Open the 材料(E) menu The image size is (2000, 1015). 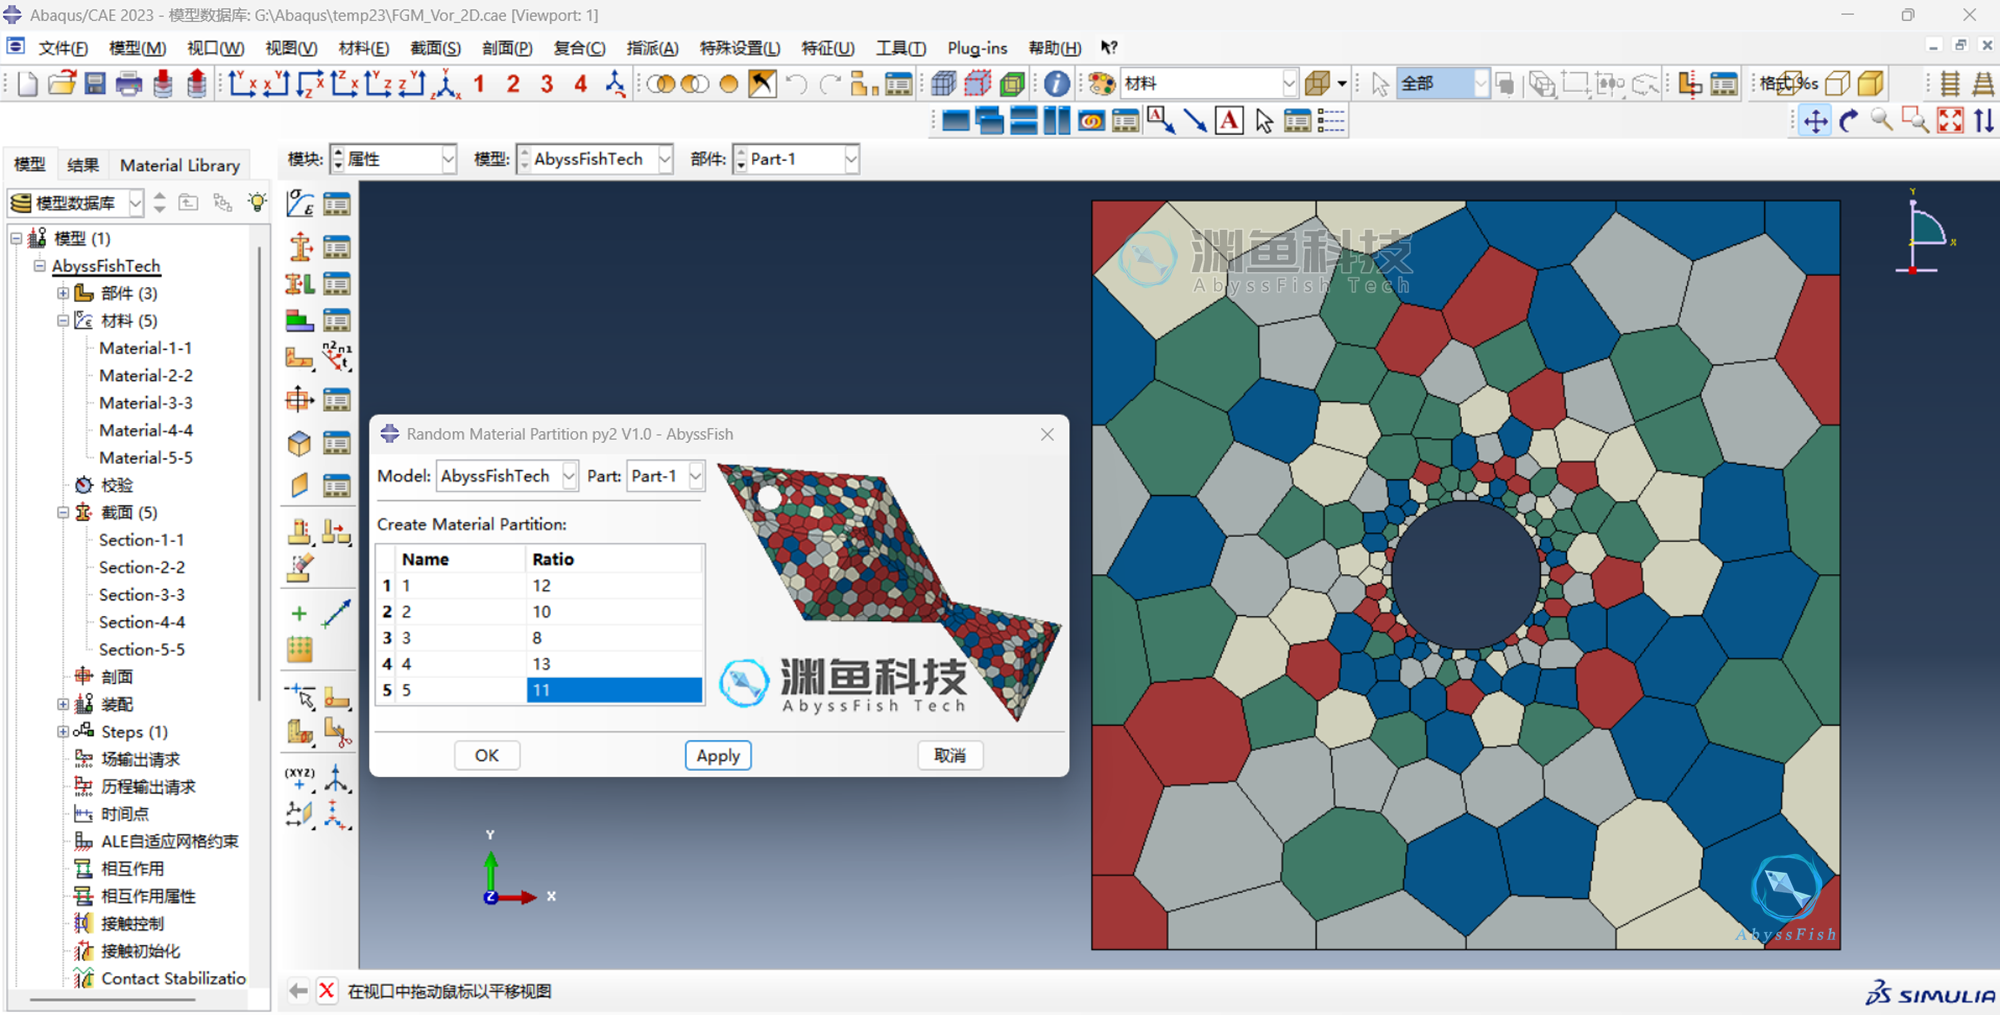tap(363, 48)
